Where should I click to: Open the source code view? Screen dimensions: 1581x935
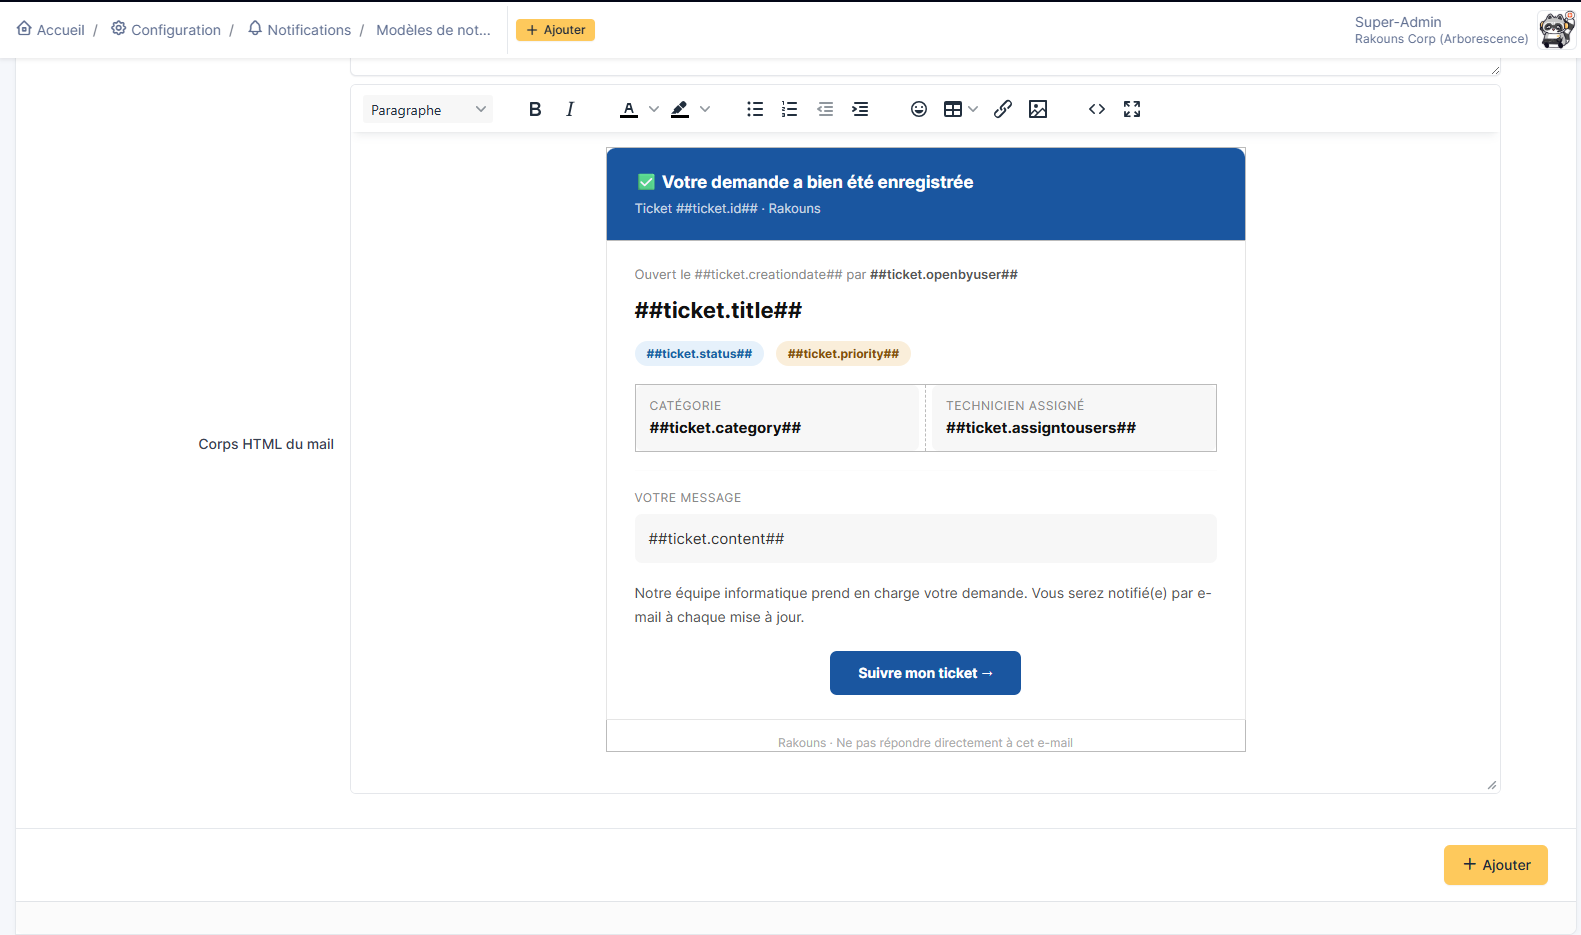[x=1097, y=109]
